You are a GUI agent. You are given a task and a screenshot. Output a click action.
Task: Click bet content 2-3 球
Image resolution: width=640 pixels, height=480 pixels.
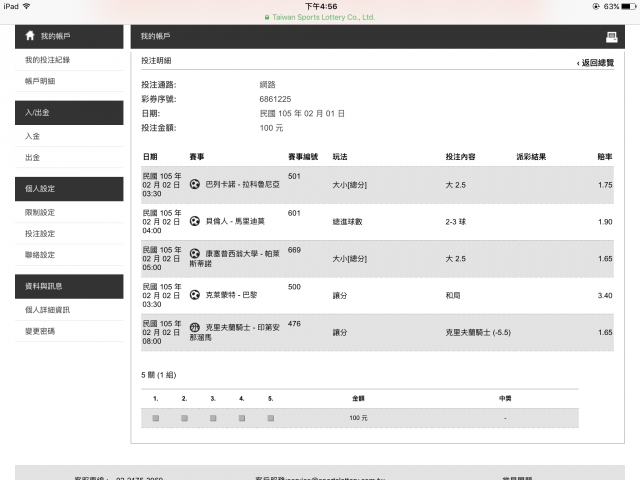point(456,222)
